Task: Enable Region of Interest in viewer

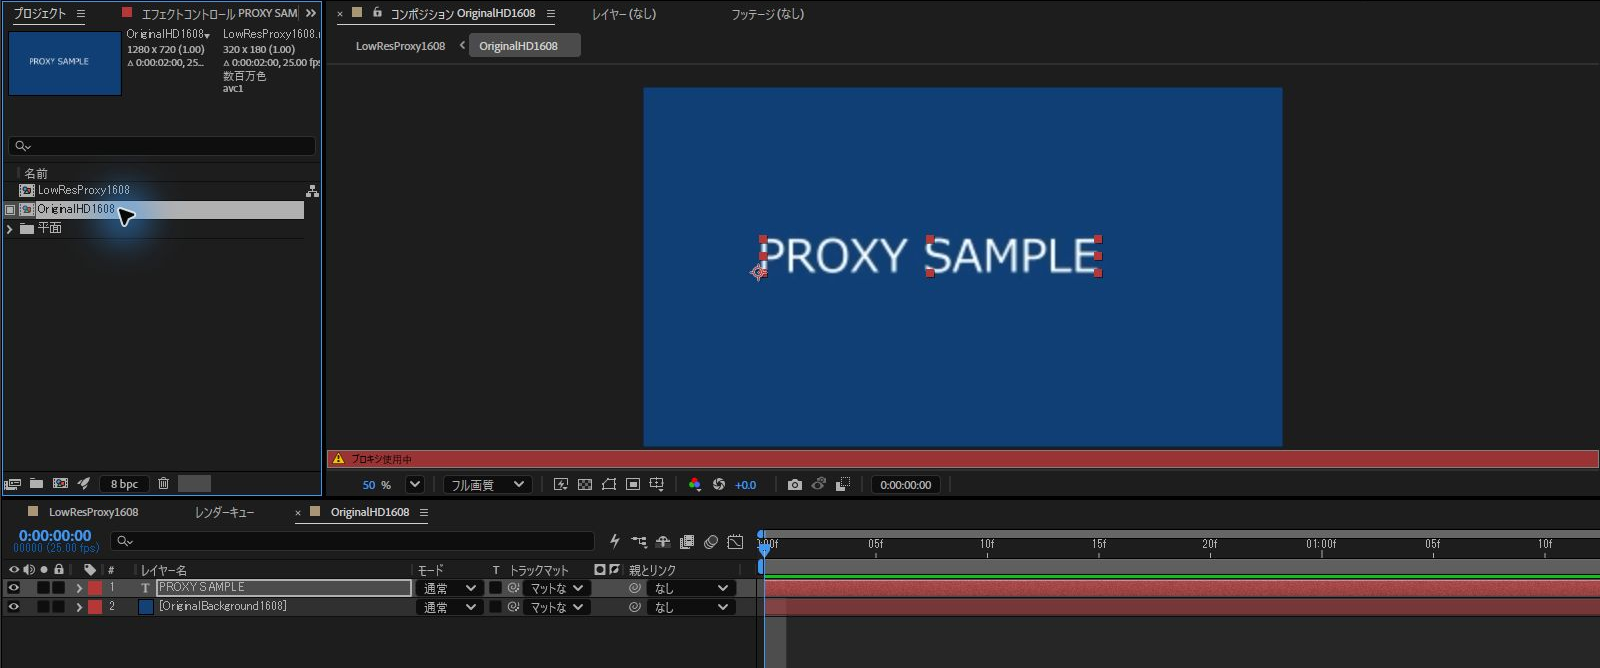Action: [x=633, y=485]
